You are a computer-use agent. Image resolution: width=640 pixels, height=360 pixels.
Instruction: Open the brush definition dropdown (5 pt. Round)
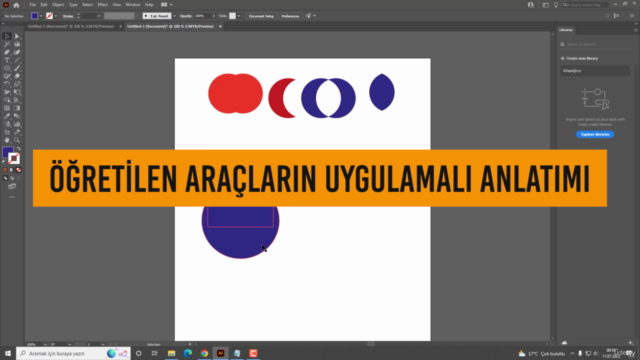pos(174,16)
